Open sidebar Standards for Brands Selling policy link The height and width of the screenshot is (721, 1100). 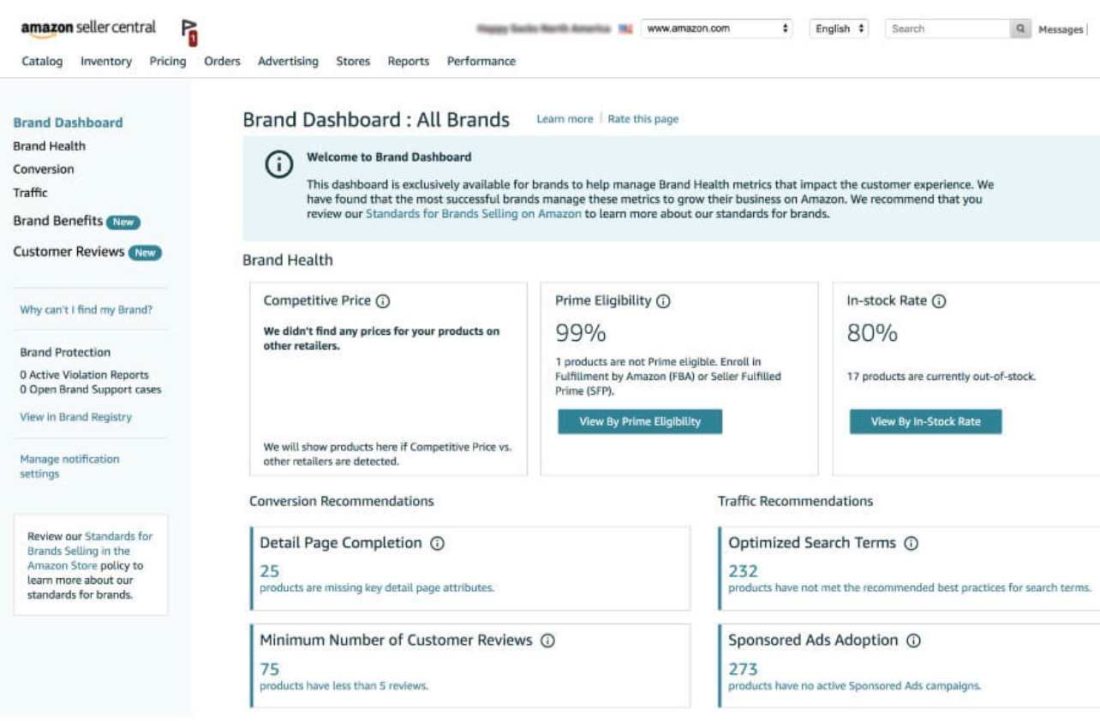click(90, 551)
